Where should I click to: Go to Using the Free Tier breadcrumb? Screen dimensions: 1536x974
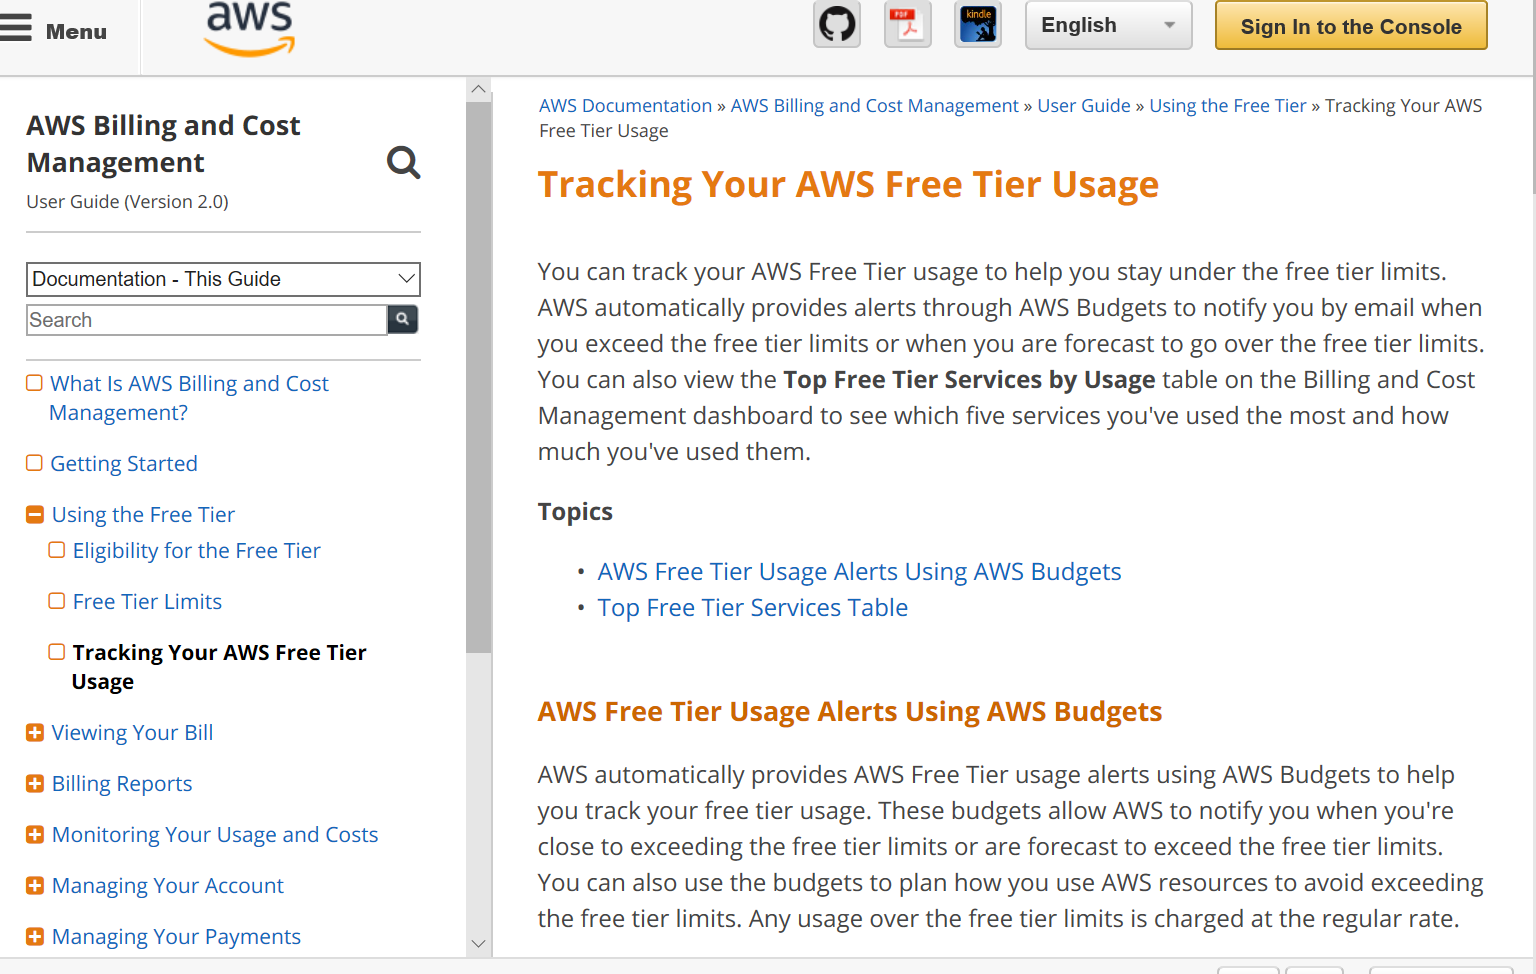pyautogui.click(x=1227, y=106)
